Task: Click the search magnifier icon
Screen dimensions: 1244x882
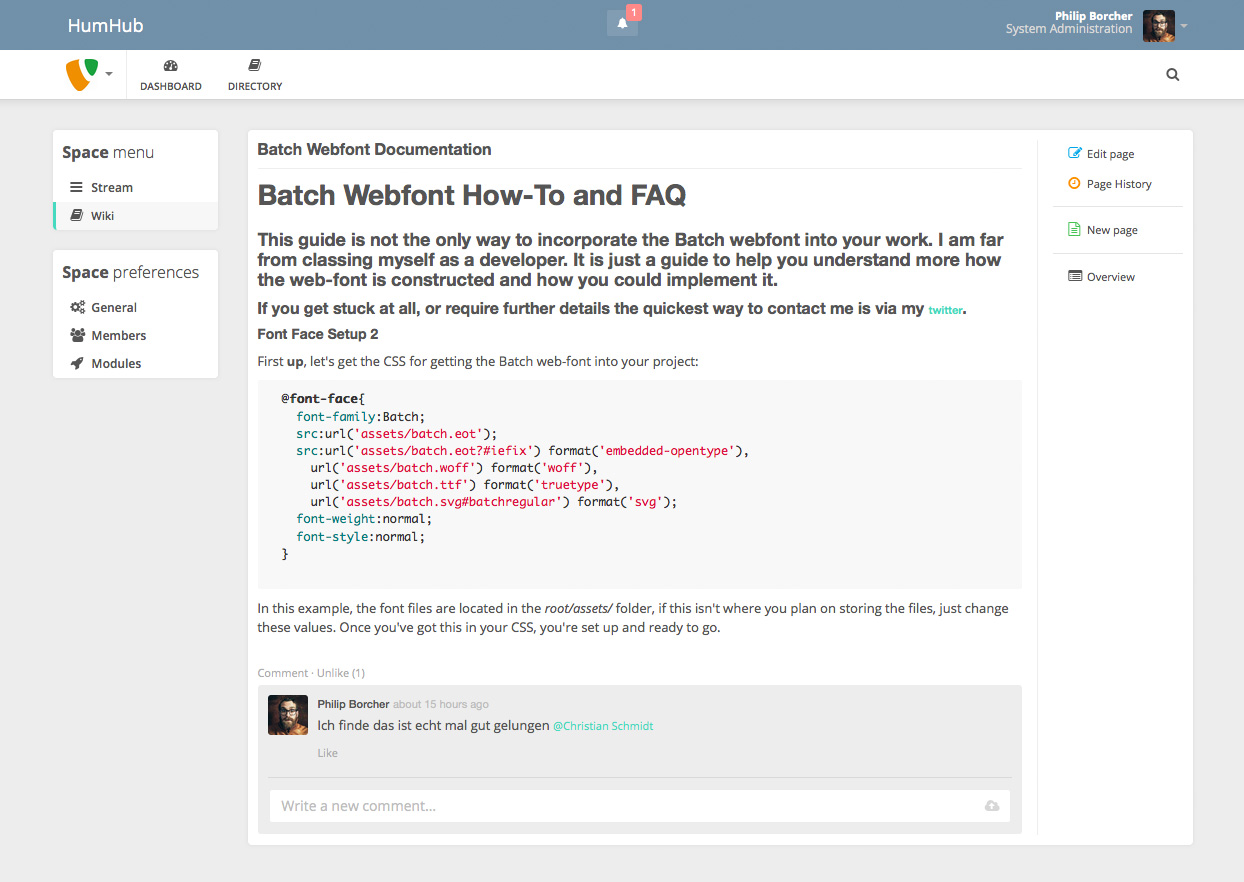Action: (x=1173, y=74)
